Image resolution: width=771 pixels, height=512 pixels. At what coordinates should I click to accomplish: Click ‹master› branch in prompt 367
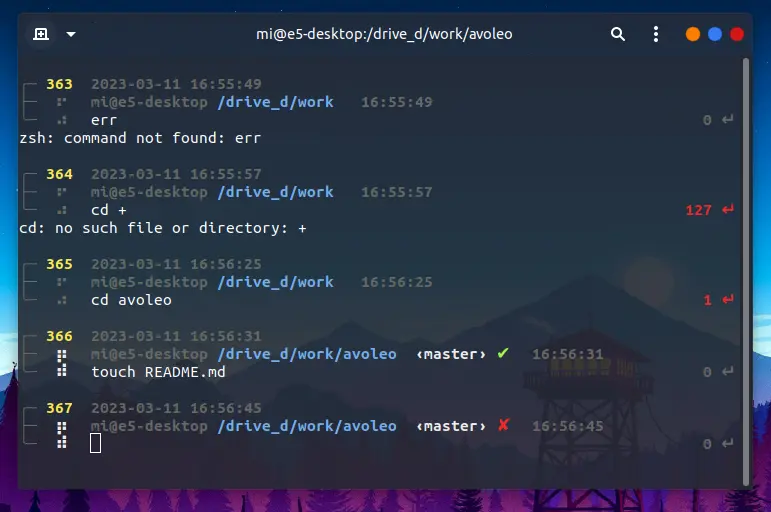(451, 426)
